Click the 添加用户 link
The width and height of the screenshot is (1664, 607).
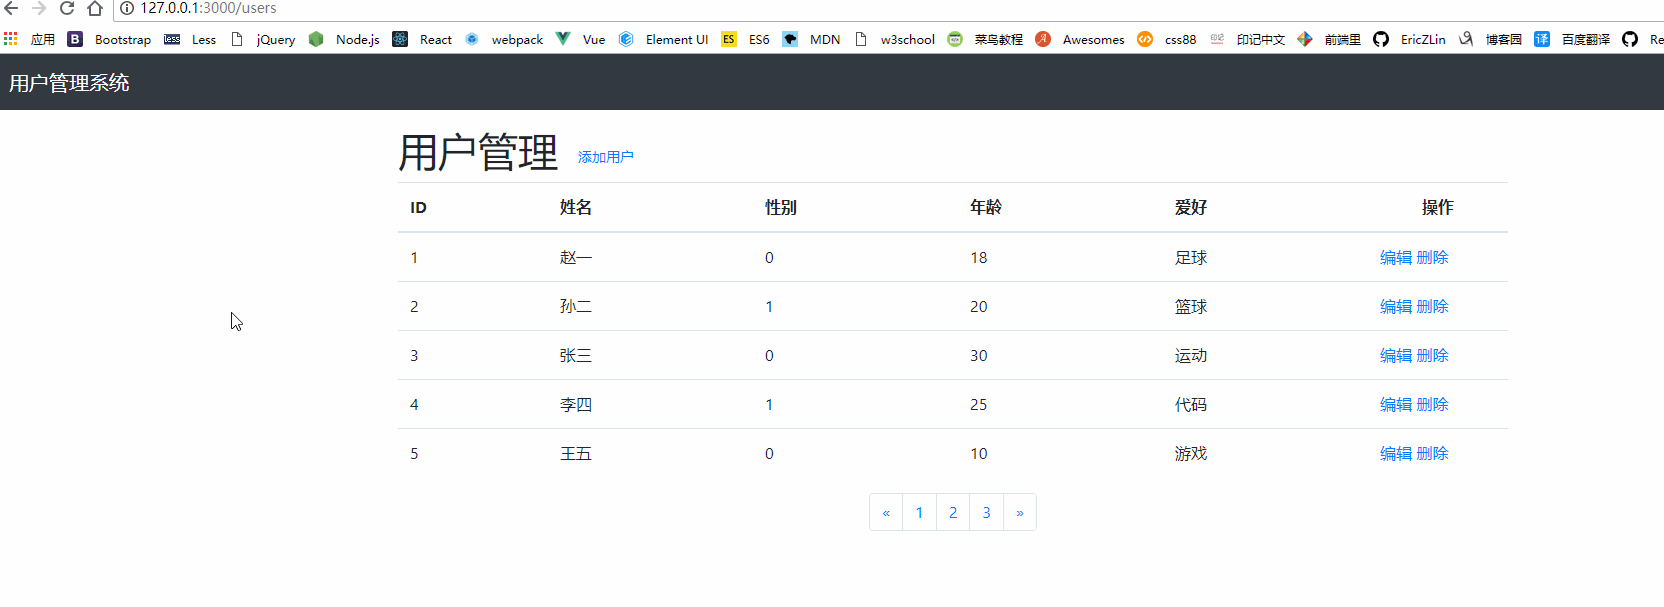tap(605, 157)
